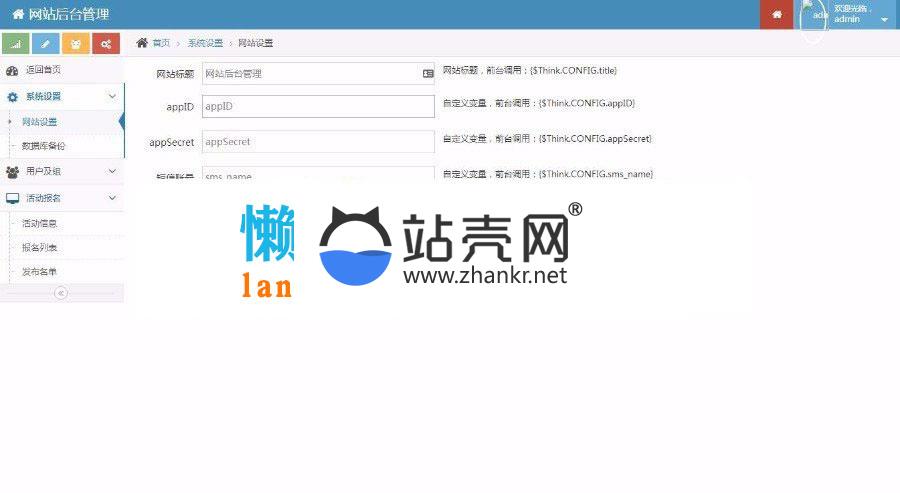The image size is (900, 493).
Task: Click the orange users shortcut button
Action: (x=76, y=44)
